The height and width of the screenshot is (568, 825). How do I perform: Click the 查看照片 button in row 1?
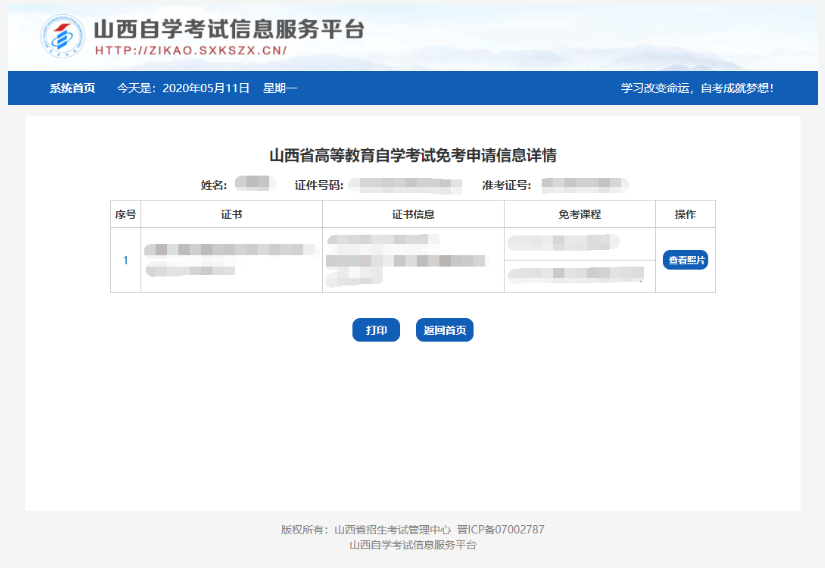coord(685,260)
